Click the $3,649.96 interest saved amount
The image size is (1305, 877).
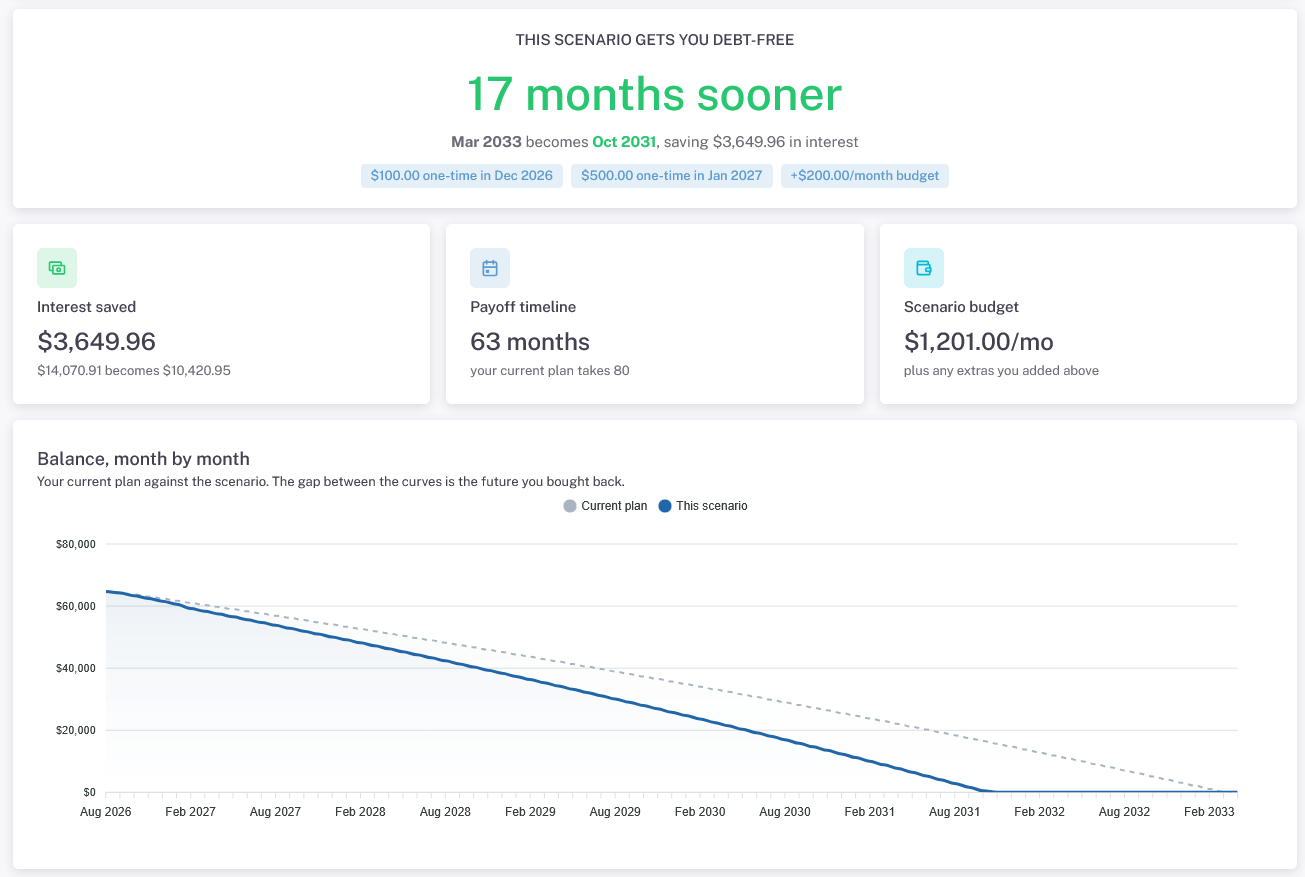point(97,342)
